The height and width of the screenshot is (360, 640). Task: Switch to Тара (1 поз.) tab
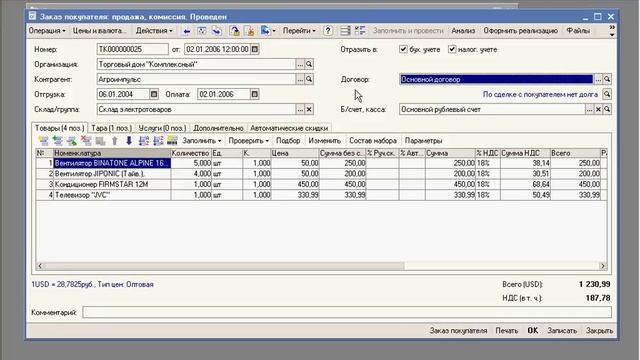click(111, 128)
